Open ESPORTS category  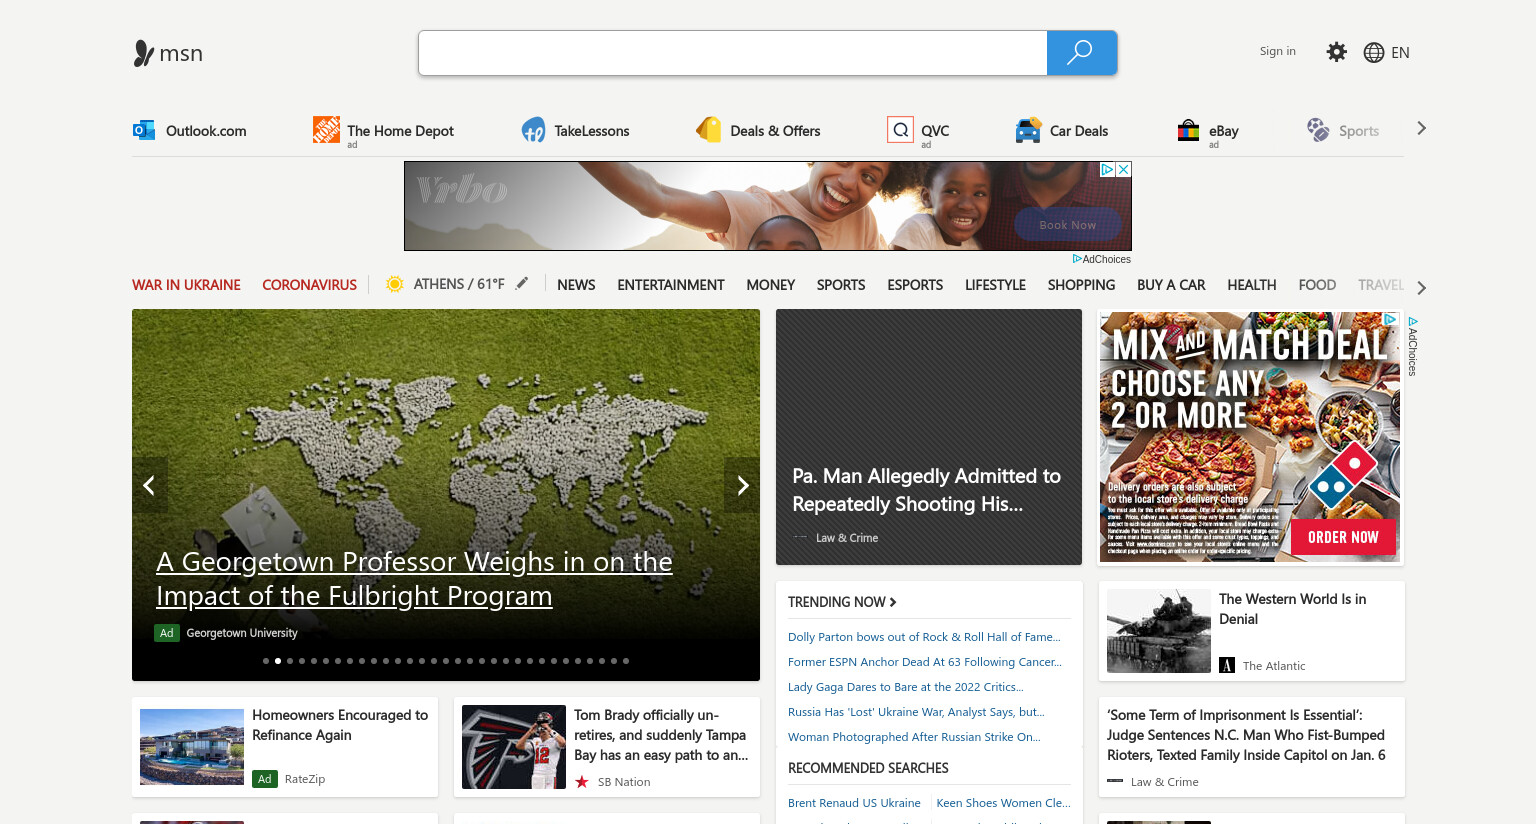point(915,285)
